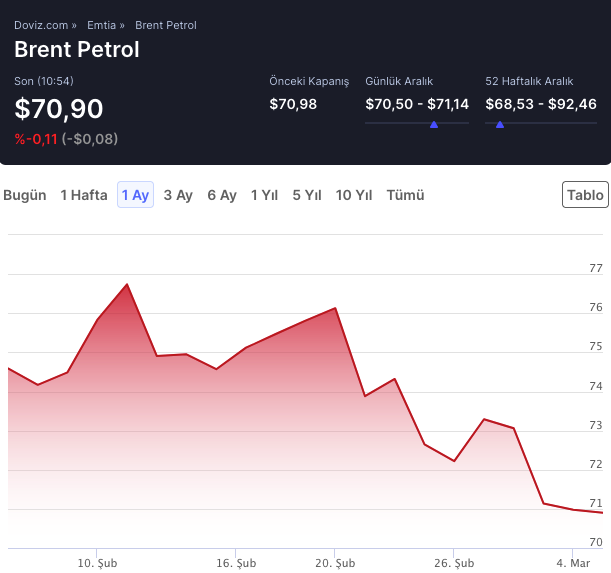Show all data with Tümü
The width and height of the screenshot is (611, 573).
(x=405, y=195)
